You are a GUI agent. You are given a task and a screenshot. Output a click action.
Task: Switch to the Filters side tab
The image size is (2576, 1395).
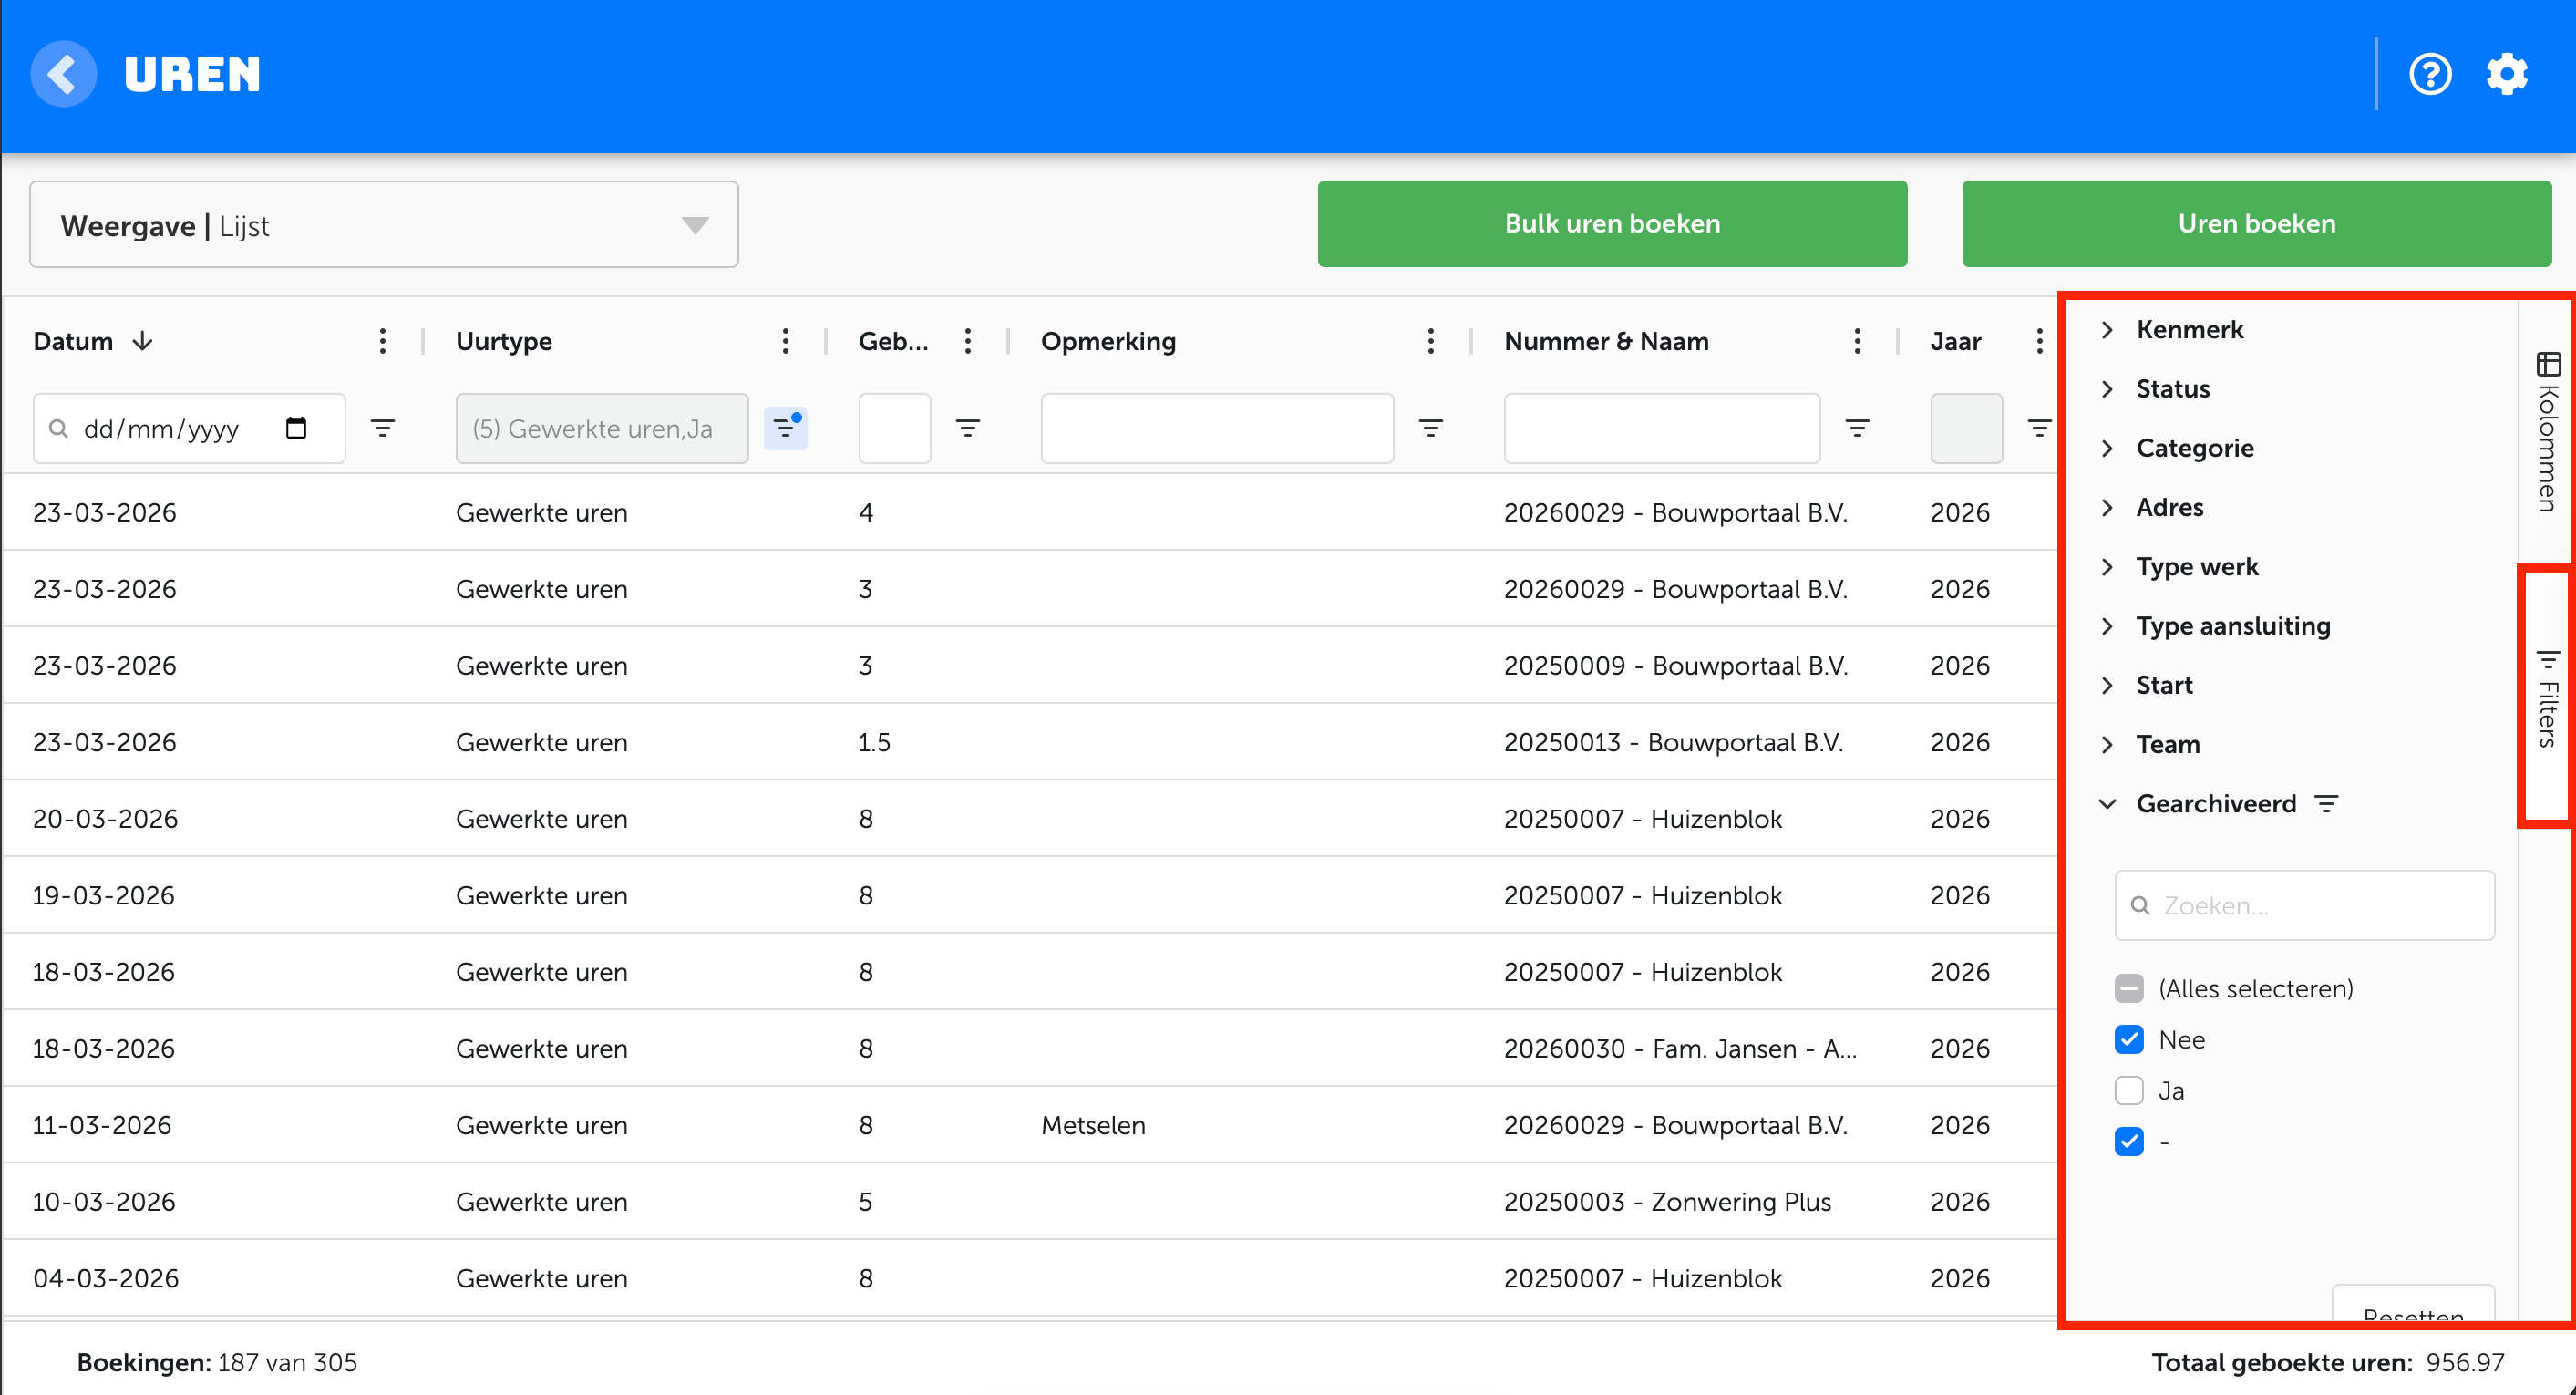pyautogui.click(x=2547, y=698)
